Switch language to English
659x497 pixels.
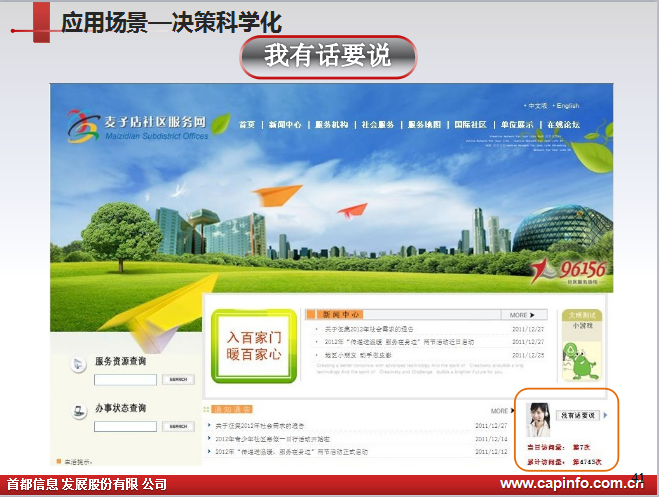(567, 105)
